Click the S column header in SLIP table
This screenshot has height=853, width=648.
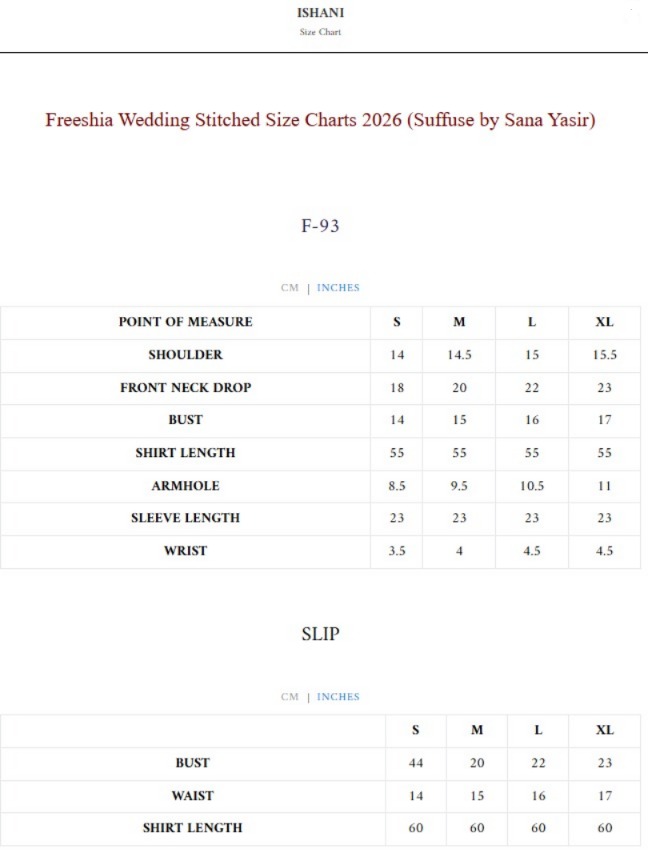coord(416,730)
